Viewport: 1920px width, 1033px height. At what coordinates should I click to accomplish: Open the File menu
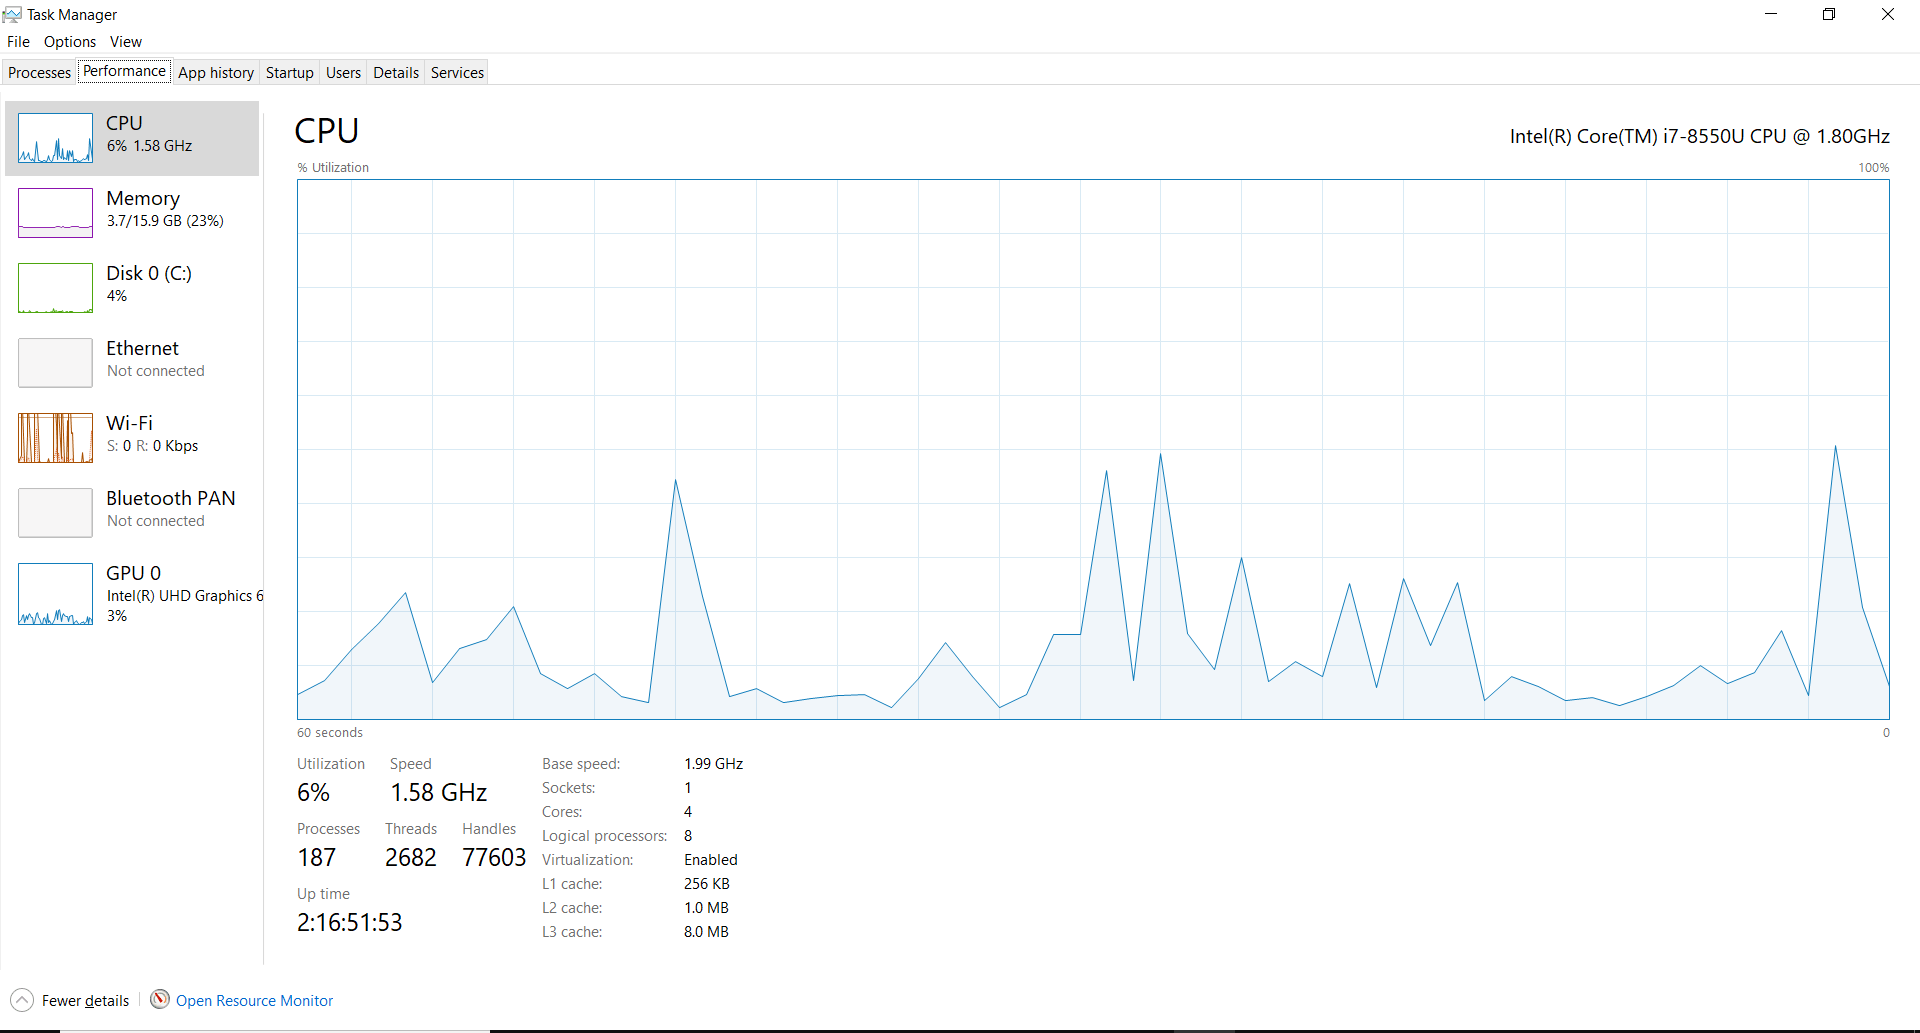(18, 41)
